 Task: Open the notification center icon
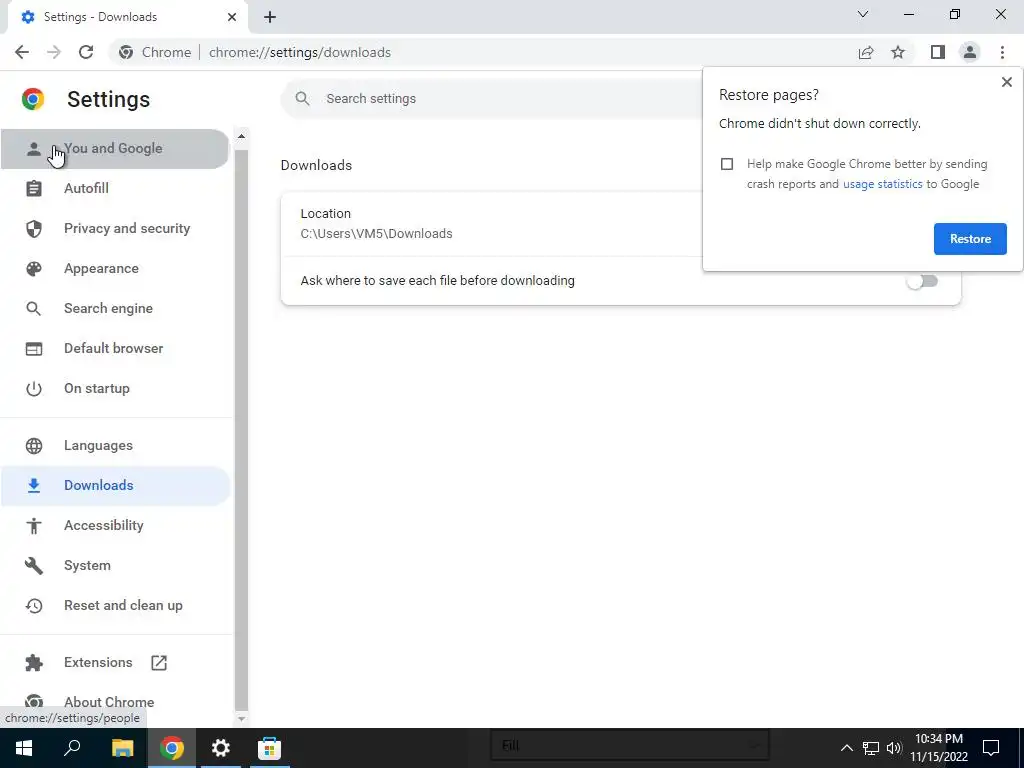pyautogui.click(x=991, y=748)
